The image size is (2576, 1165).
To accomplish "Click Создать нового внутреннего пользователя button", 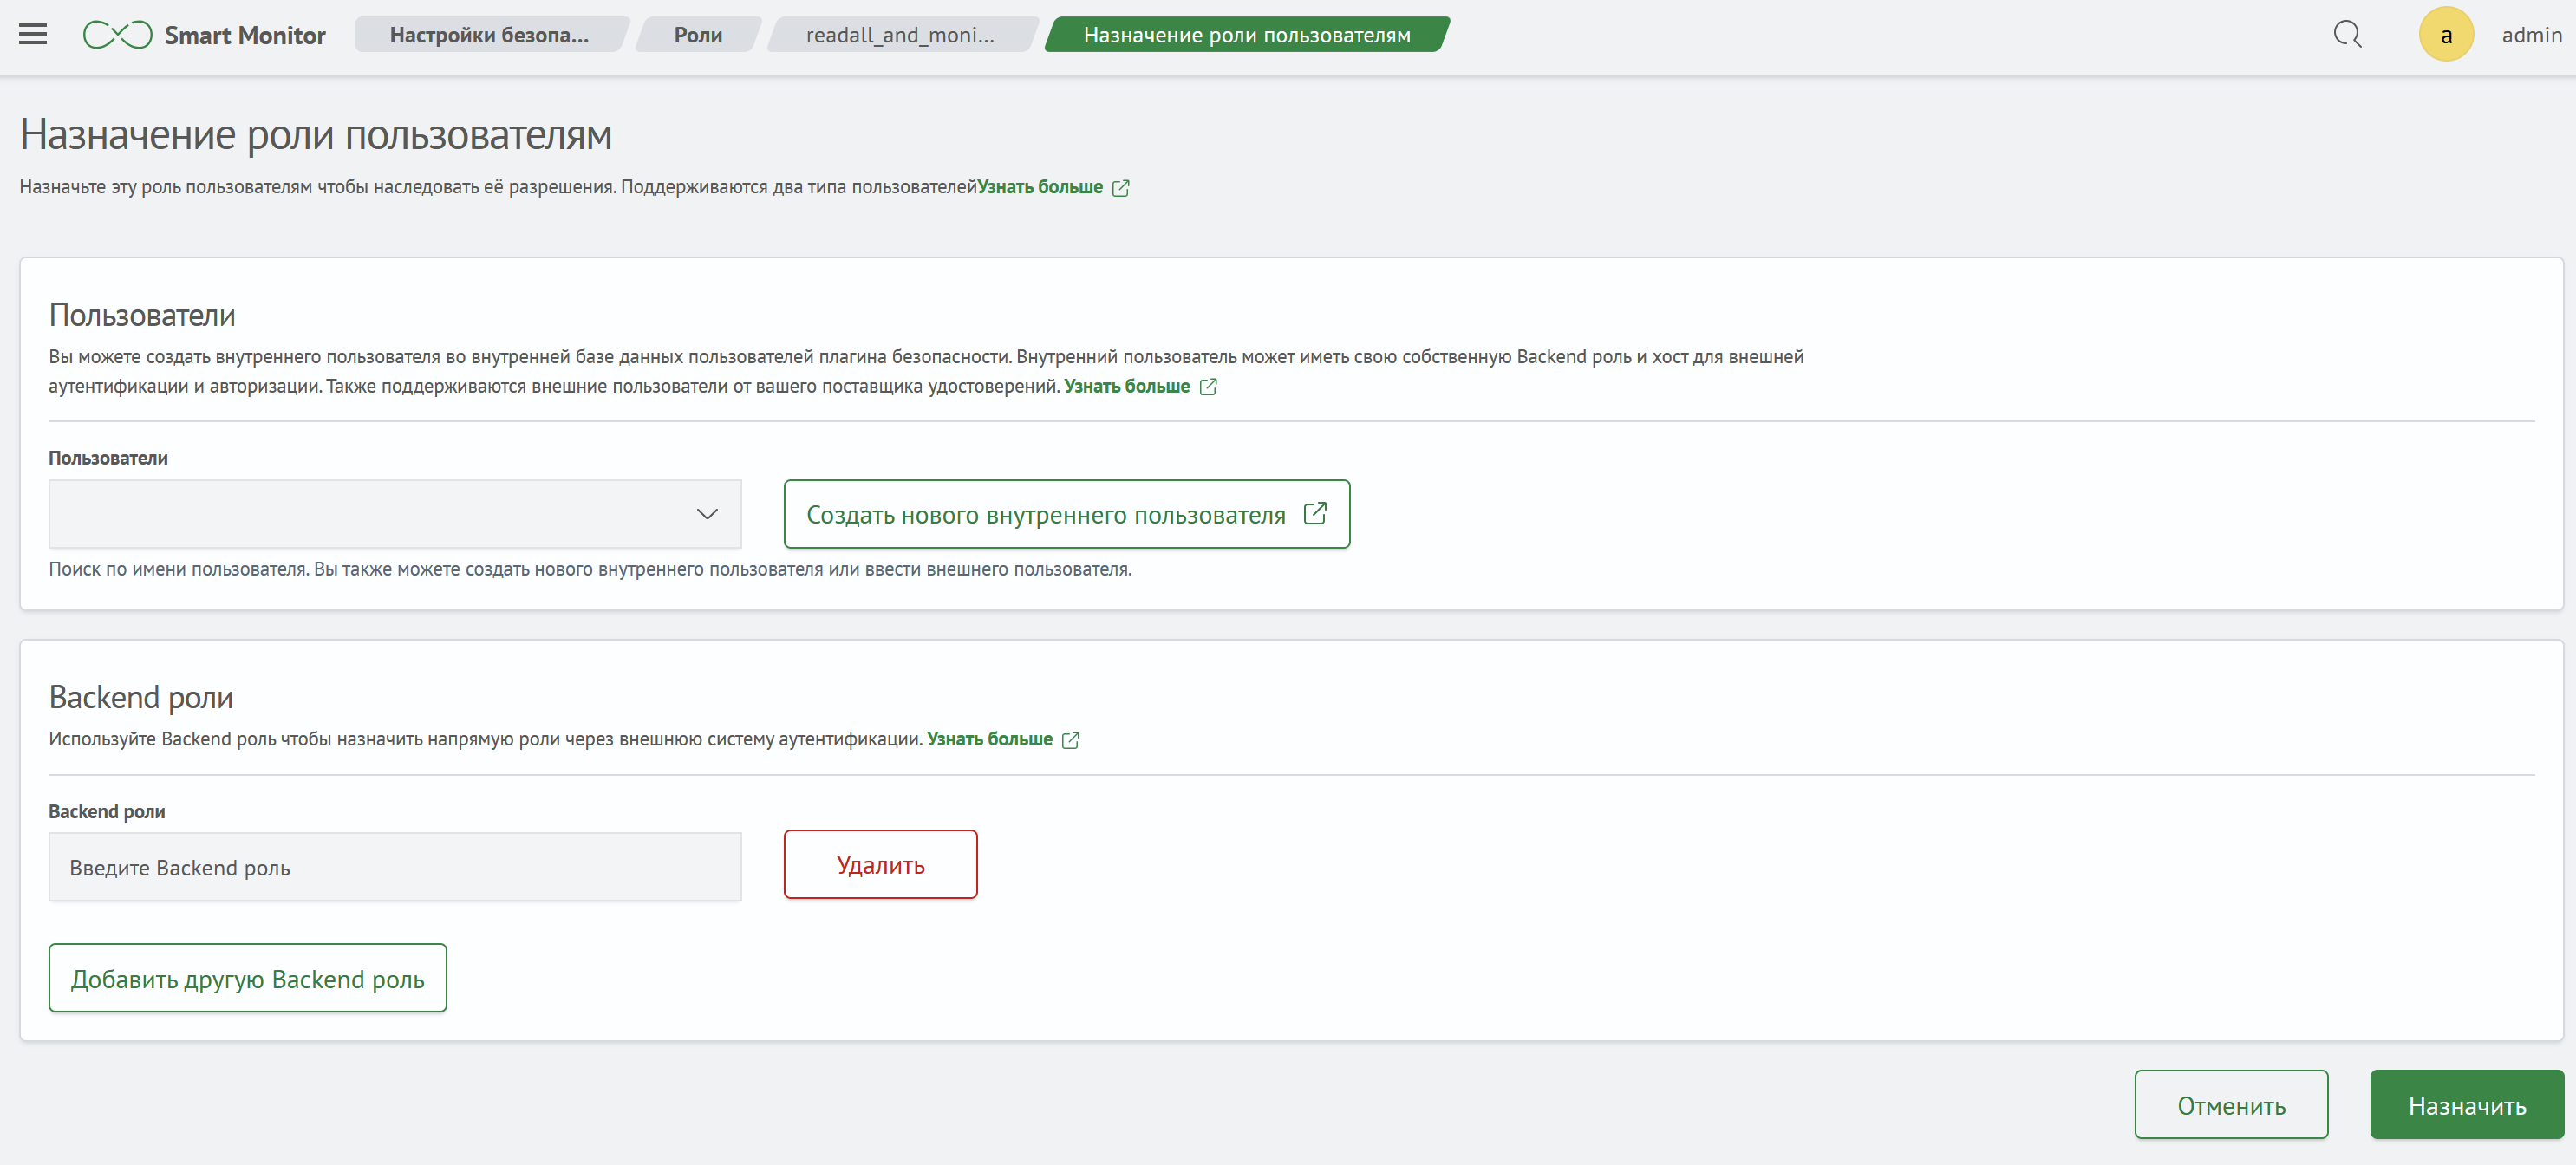I will click(x=1045, y=515).
